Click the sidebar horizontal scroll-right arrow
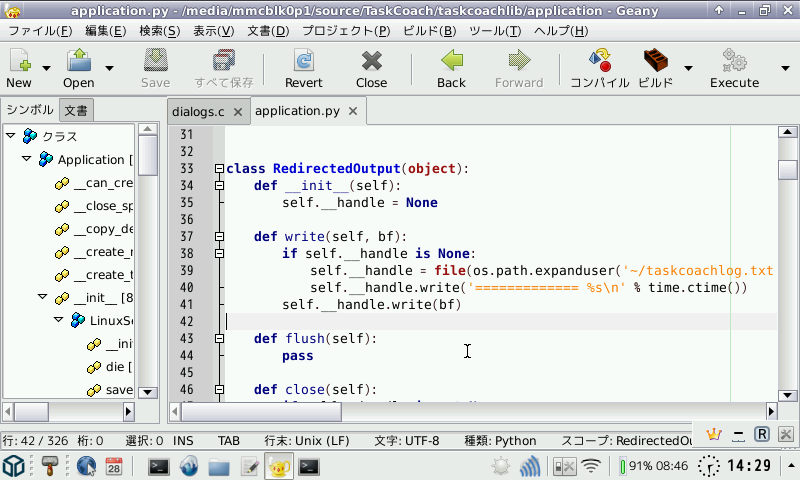The width and height of the screenshot is (800, 480). pos(129,411)
